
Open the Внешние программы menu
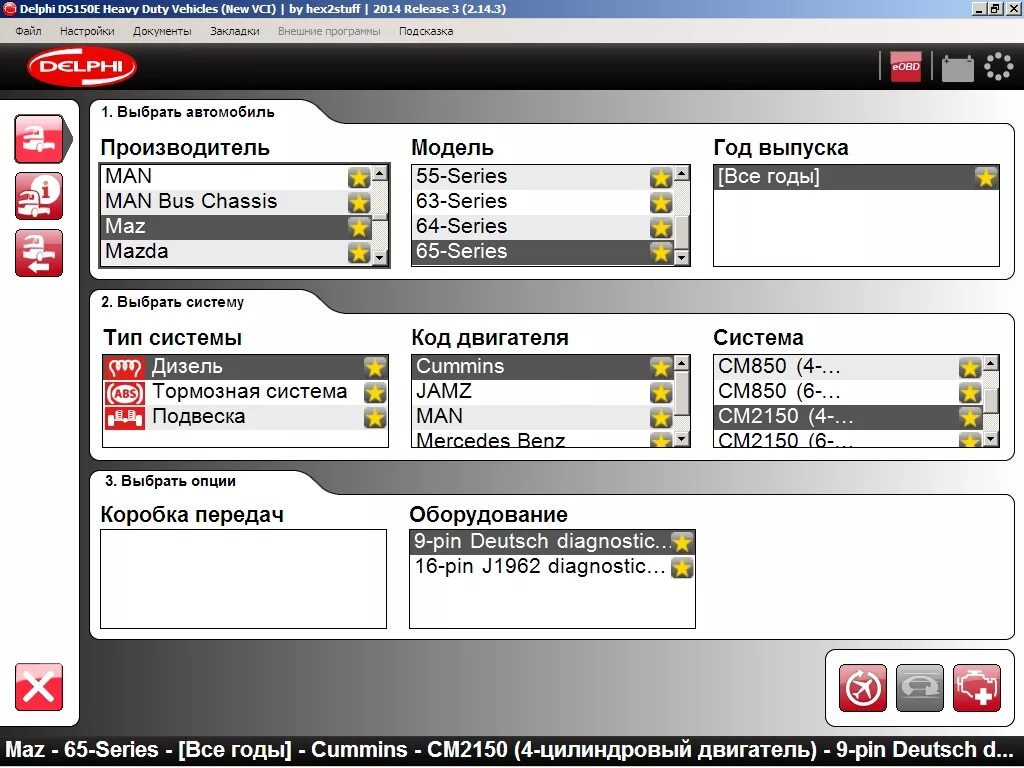(x=329, y=31)
